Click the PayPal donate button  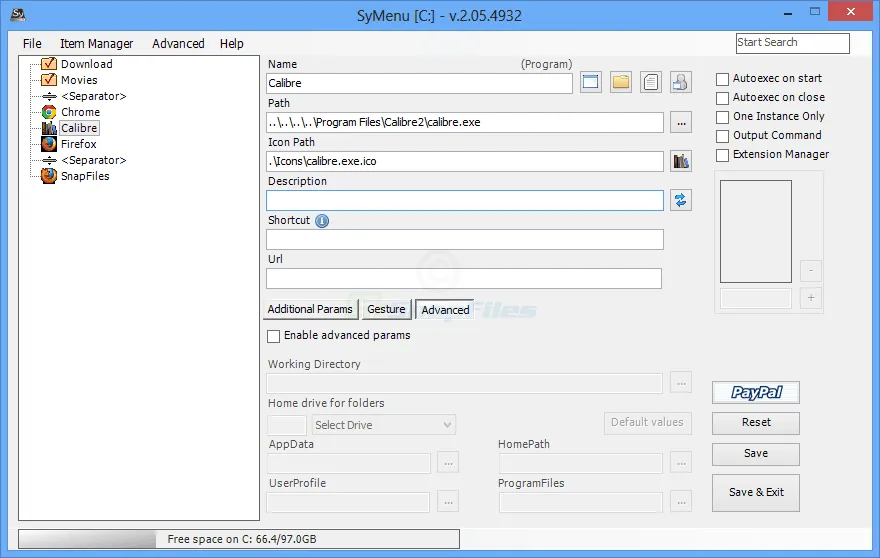point(756,392)
